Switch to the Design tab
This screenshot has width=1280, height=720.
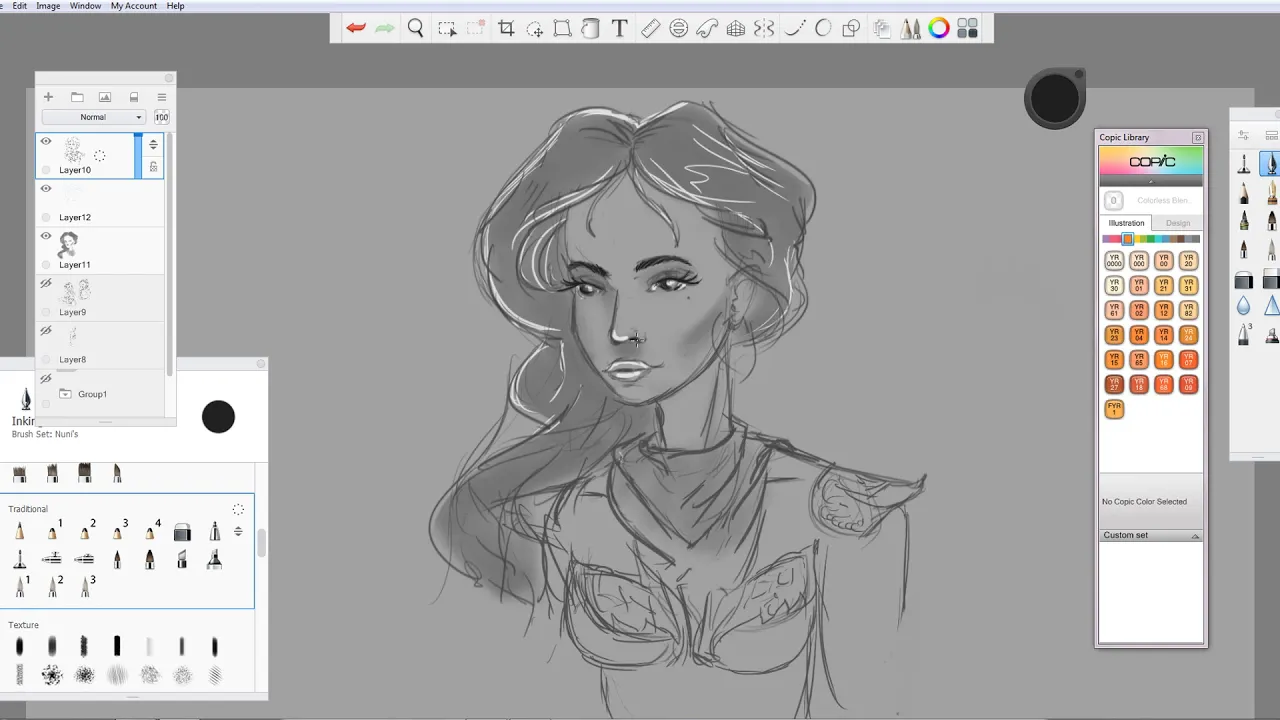[1177, 223]
